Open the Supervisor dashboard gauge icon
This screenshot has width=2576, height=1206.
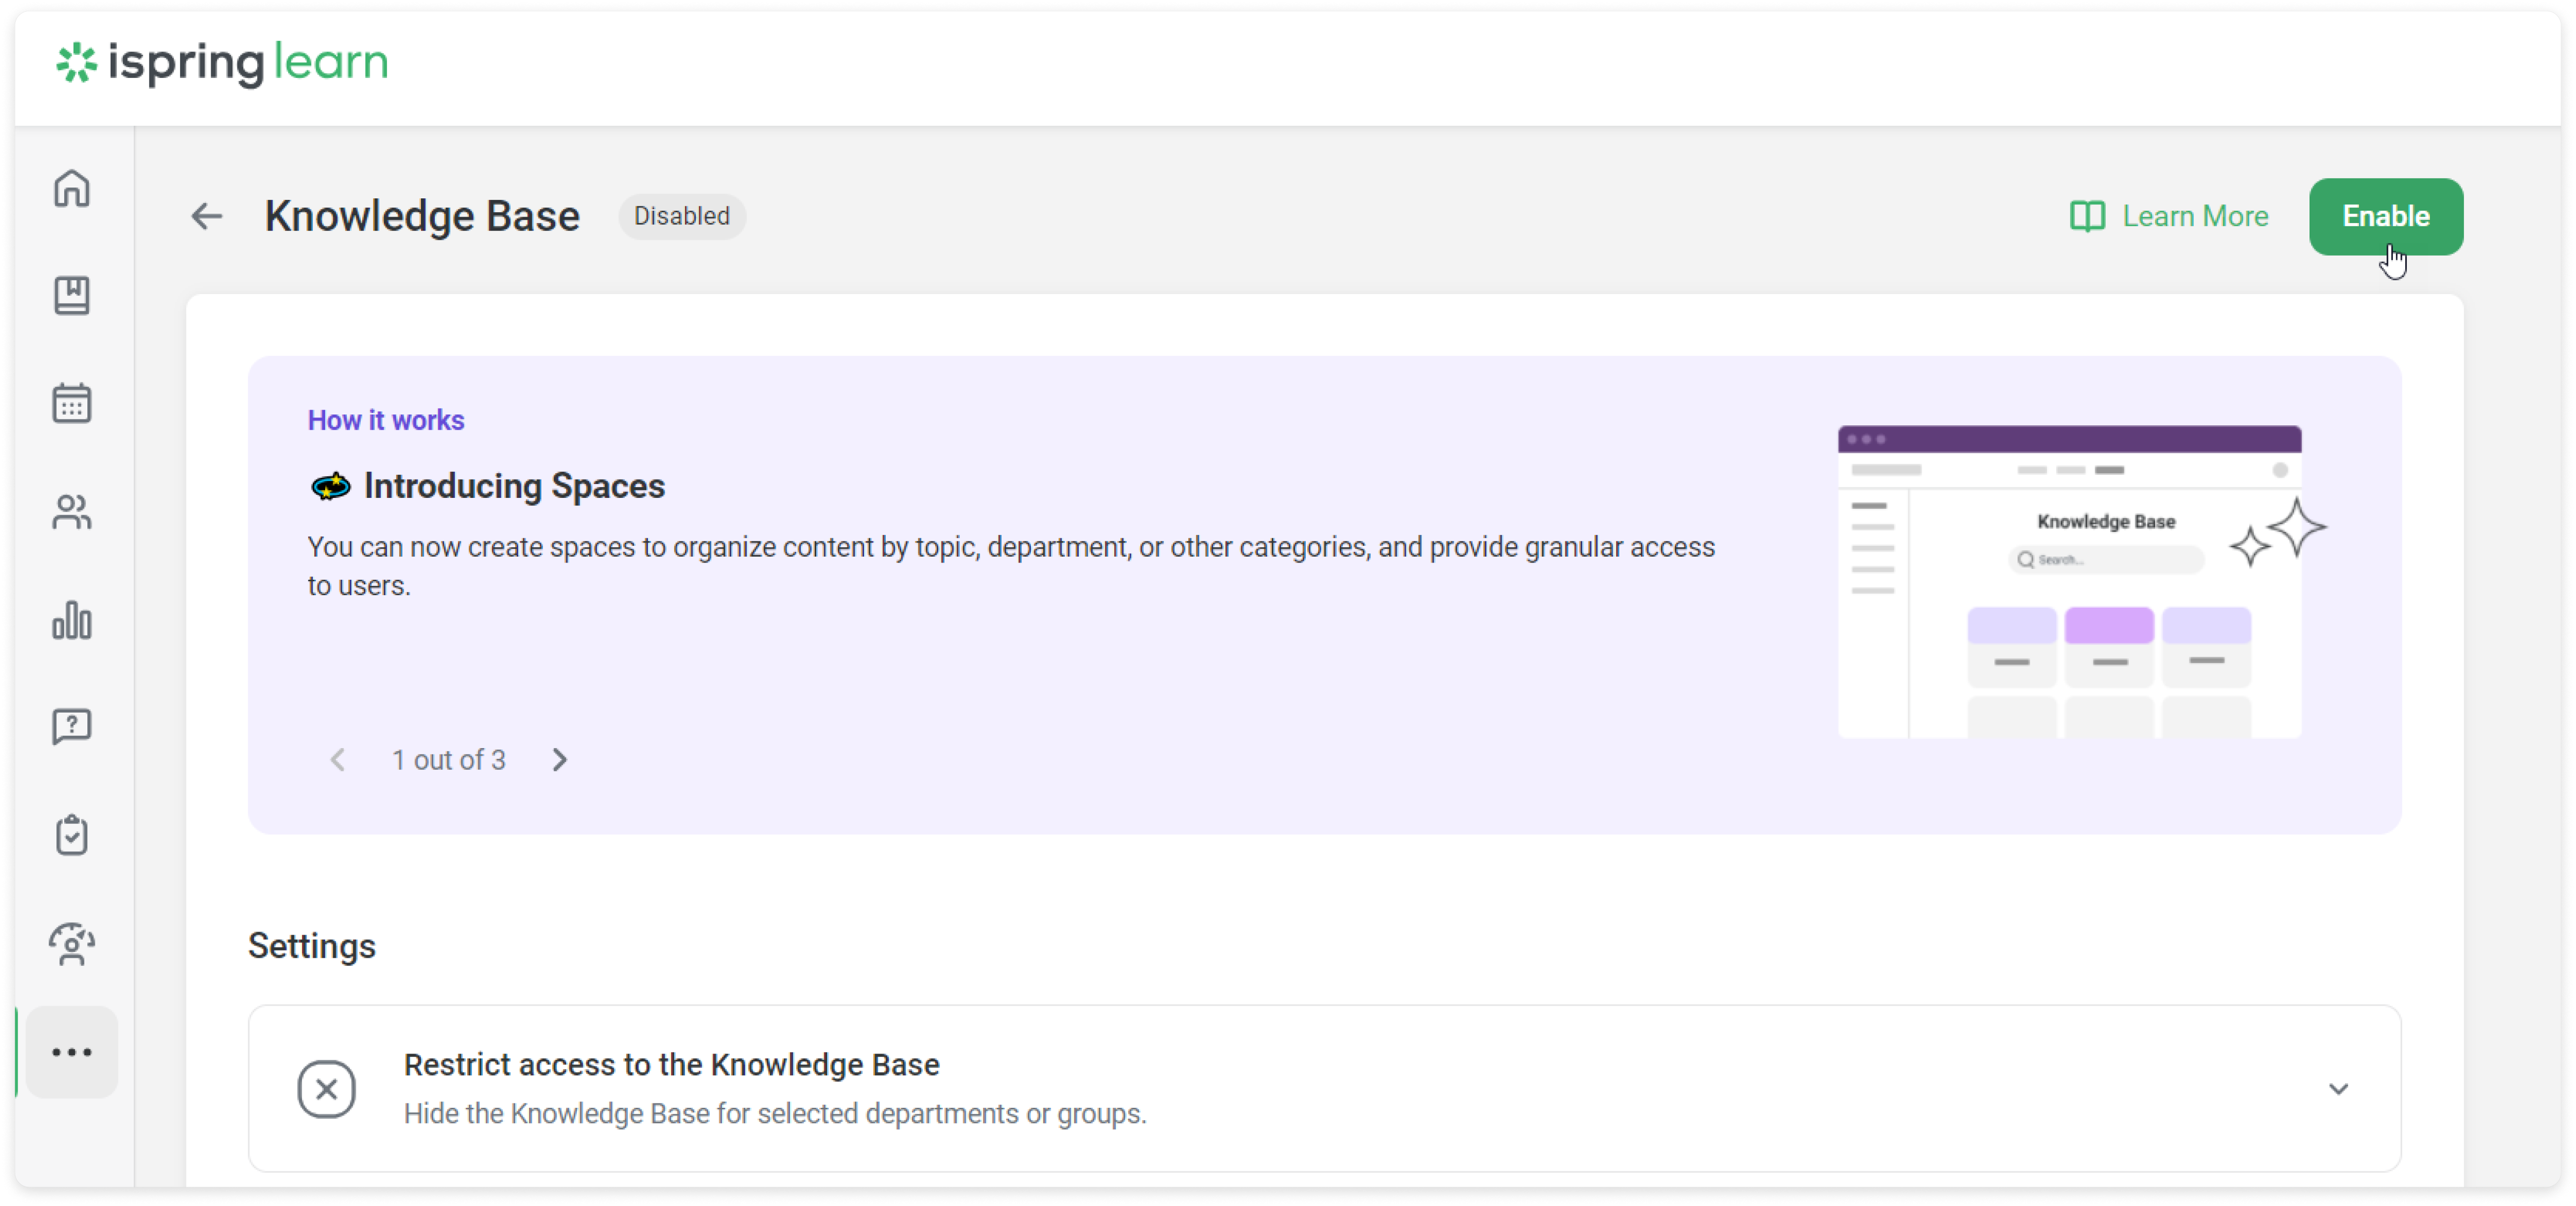(71, 945)
